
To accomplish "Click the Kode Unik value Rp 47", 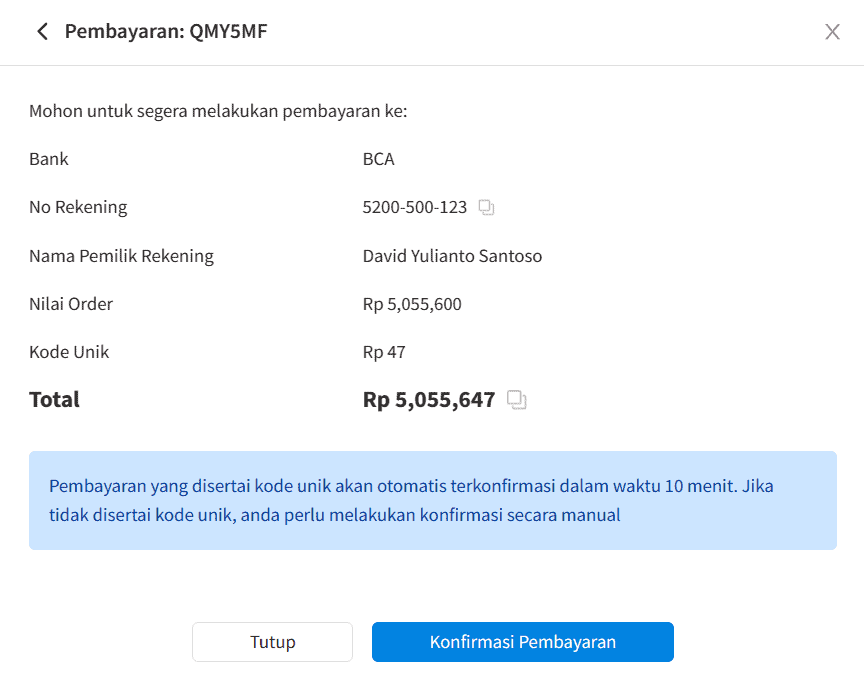I will click(384, 352).
